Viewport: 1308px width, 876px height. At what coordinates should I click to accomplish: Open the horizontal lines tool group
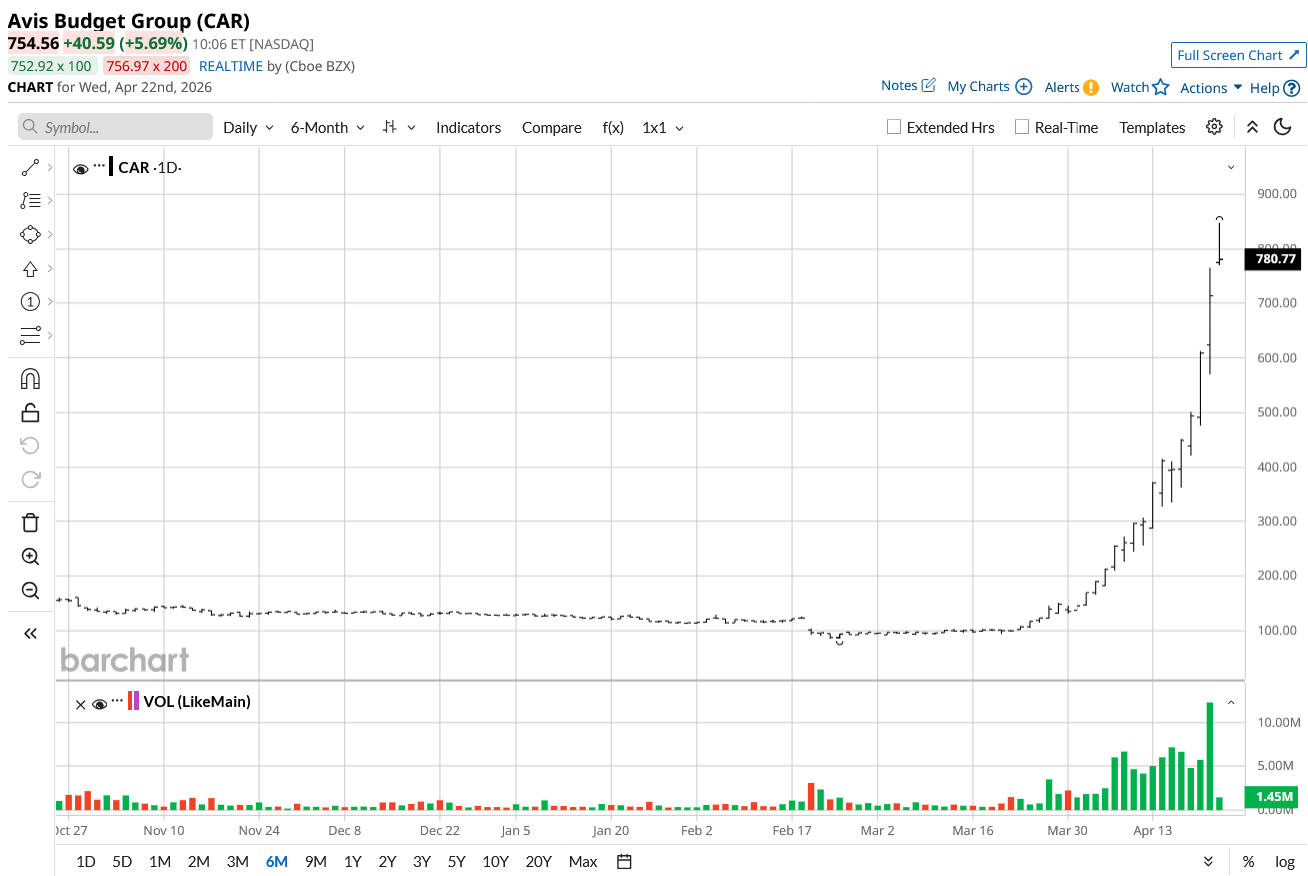pyautogui.click(x=30, y=335)
